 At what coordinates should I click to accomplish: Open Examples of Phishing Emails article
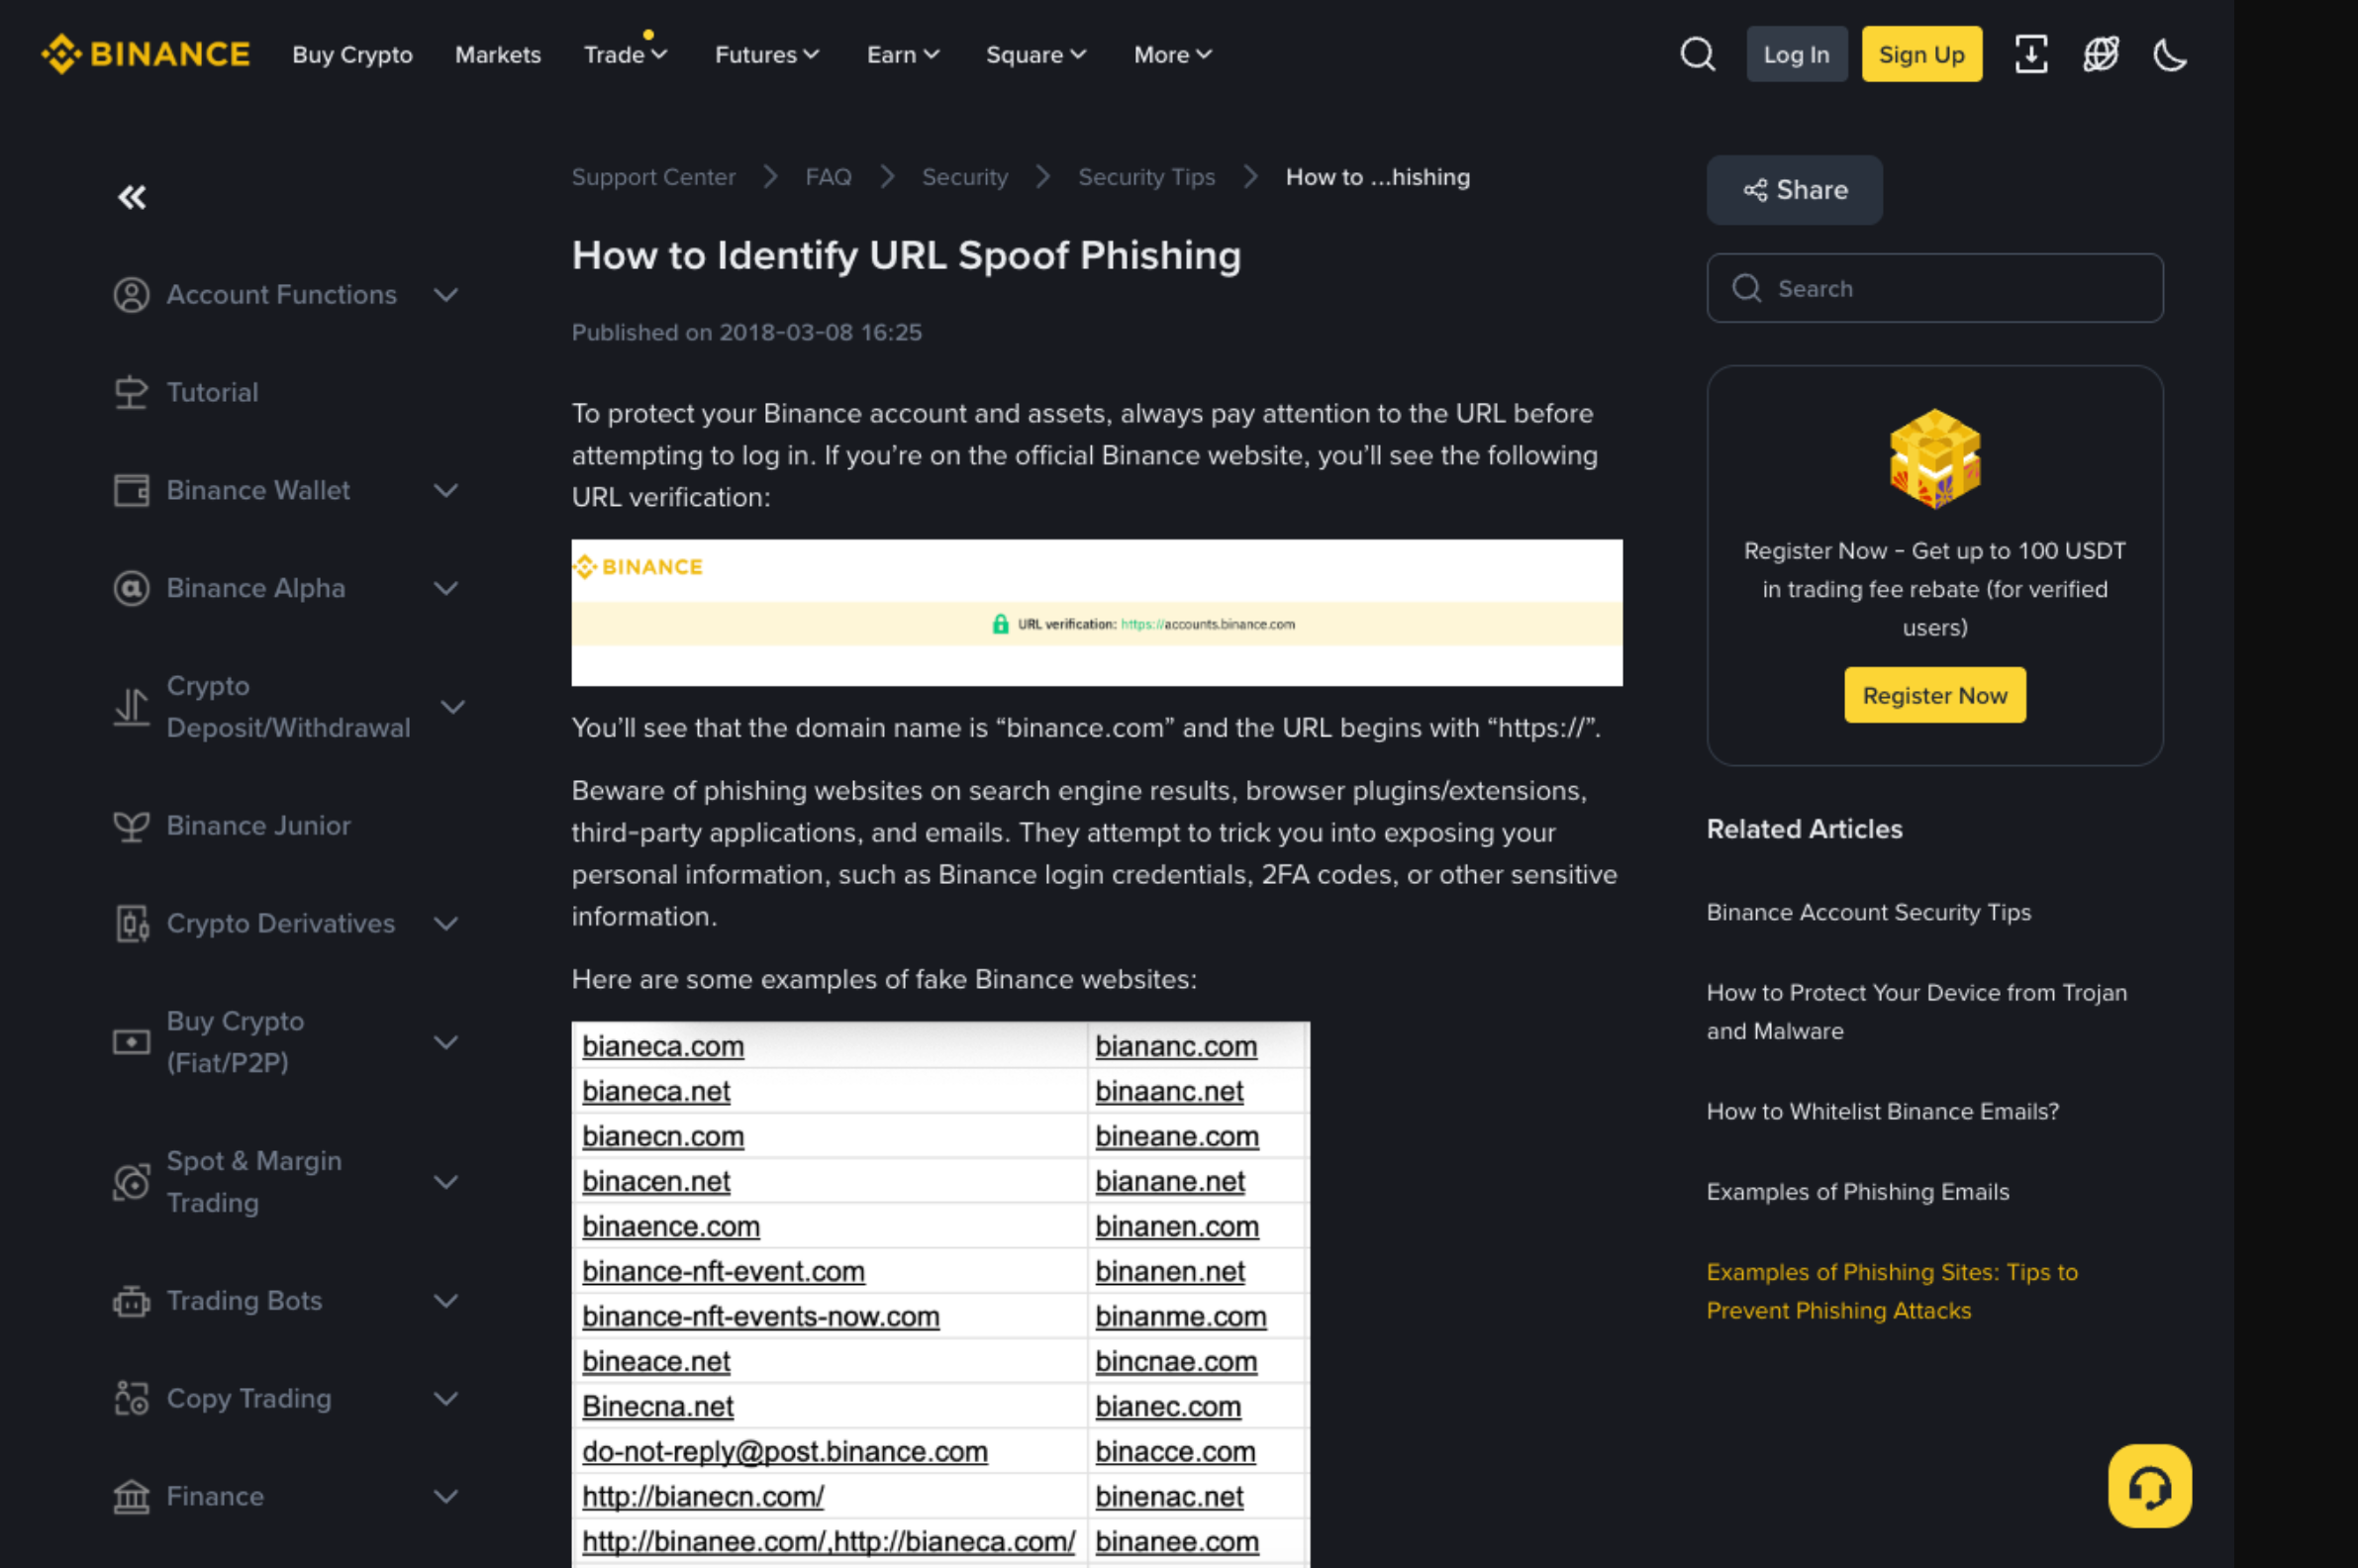pyautogui.click(x=1857, y=1192)
